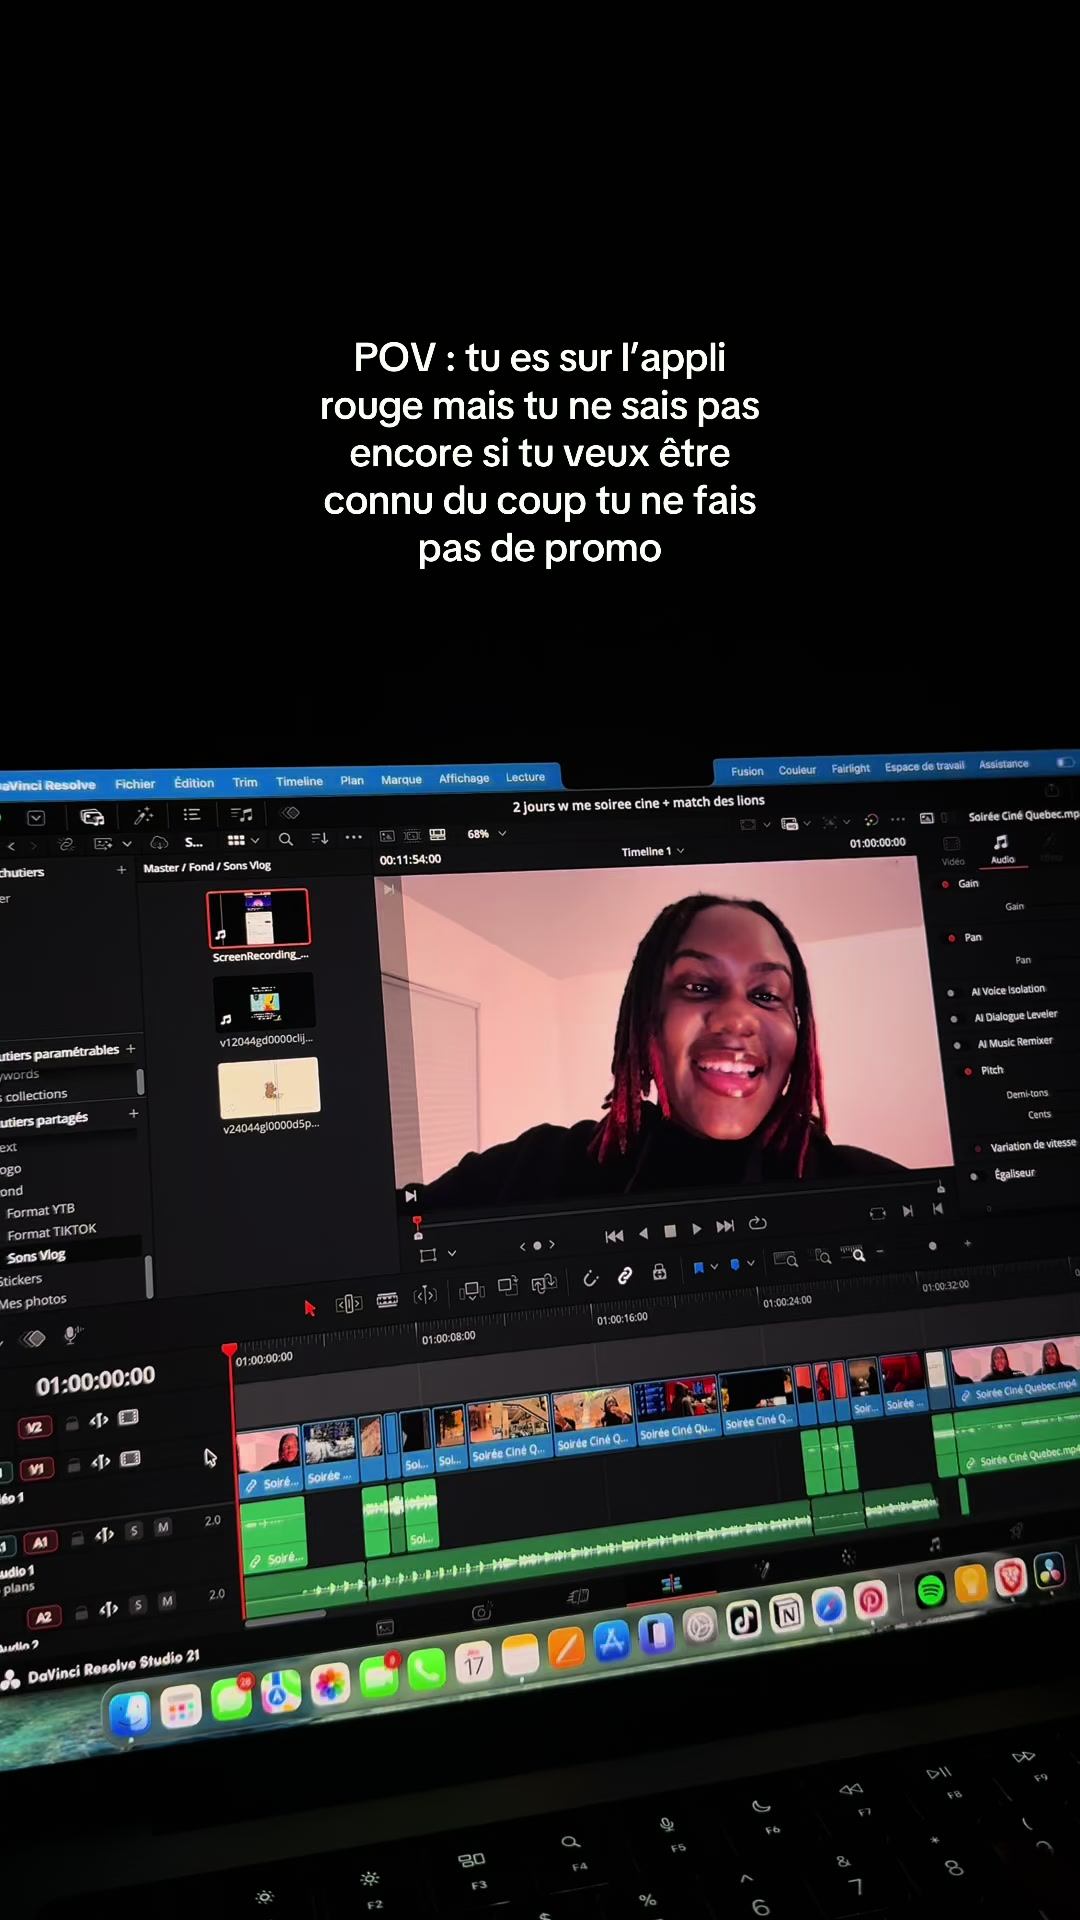
Task: Play the timeline in the viewer
Action: 697,1229
